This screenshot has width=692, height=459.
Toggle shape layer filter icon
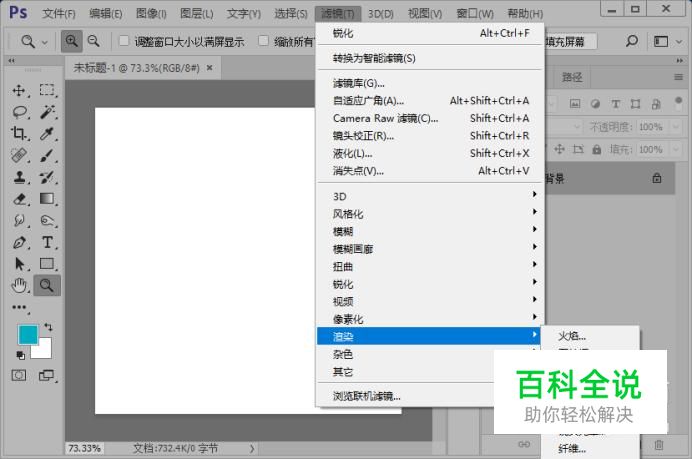[636, 104]
